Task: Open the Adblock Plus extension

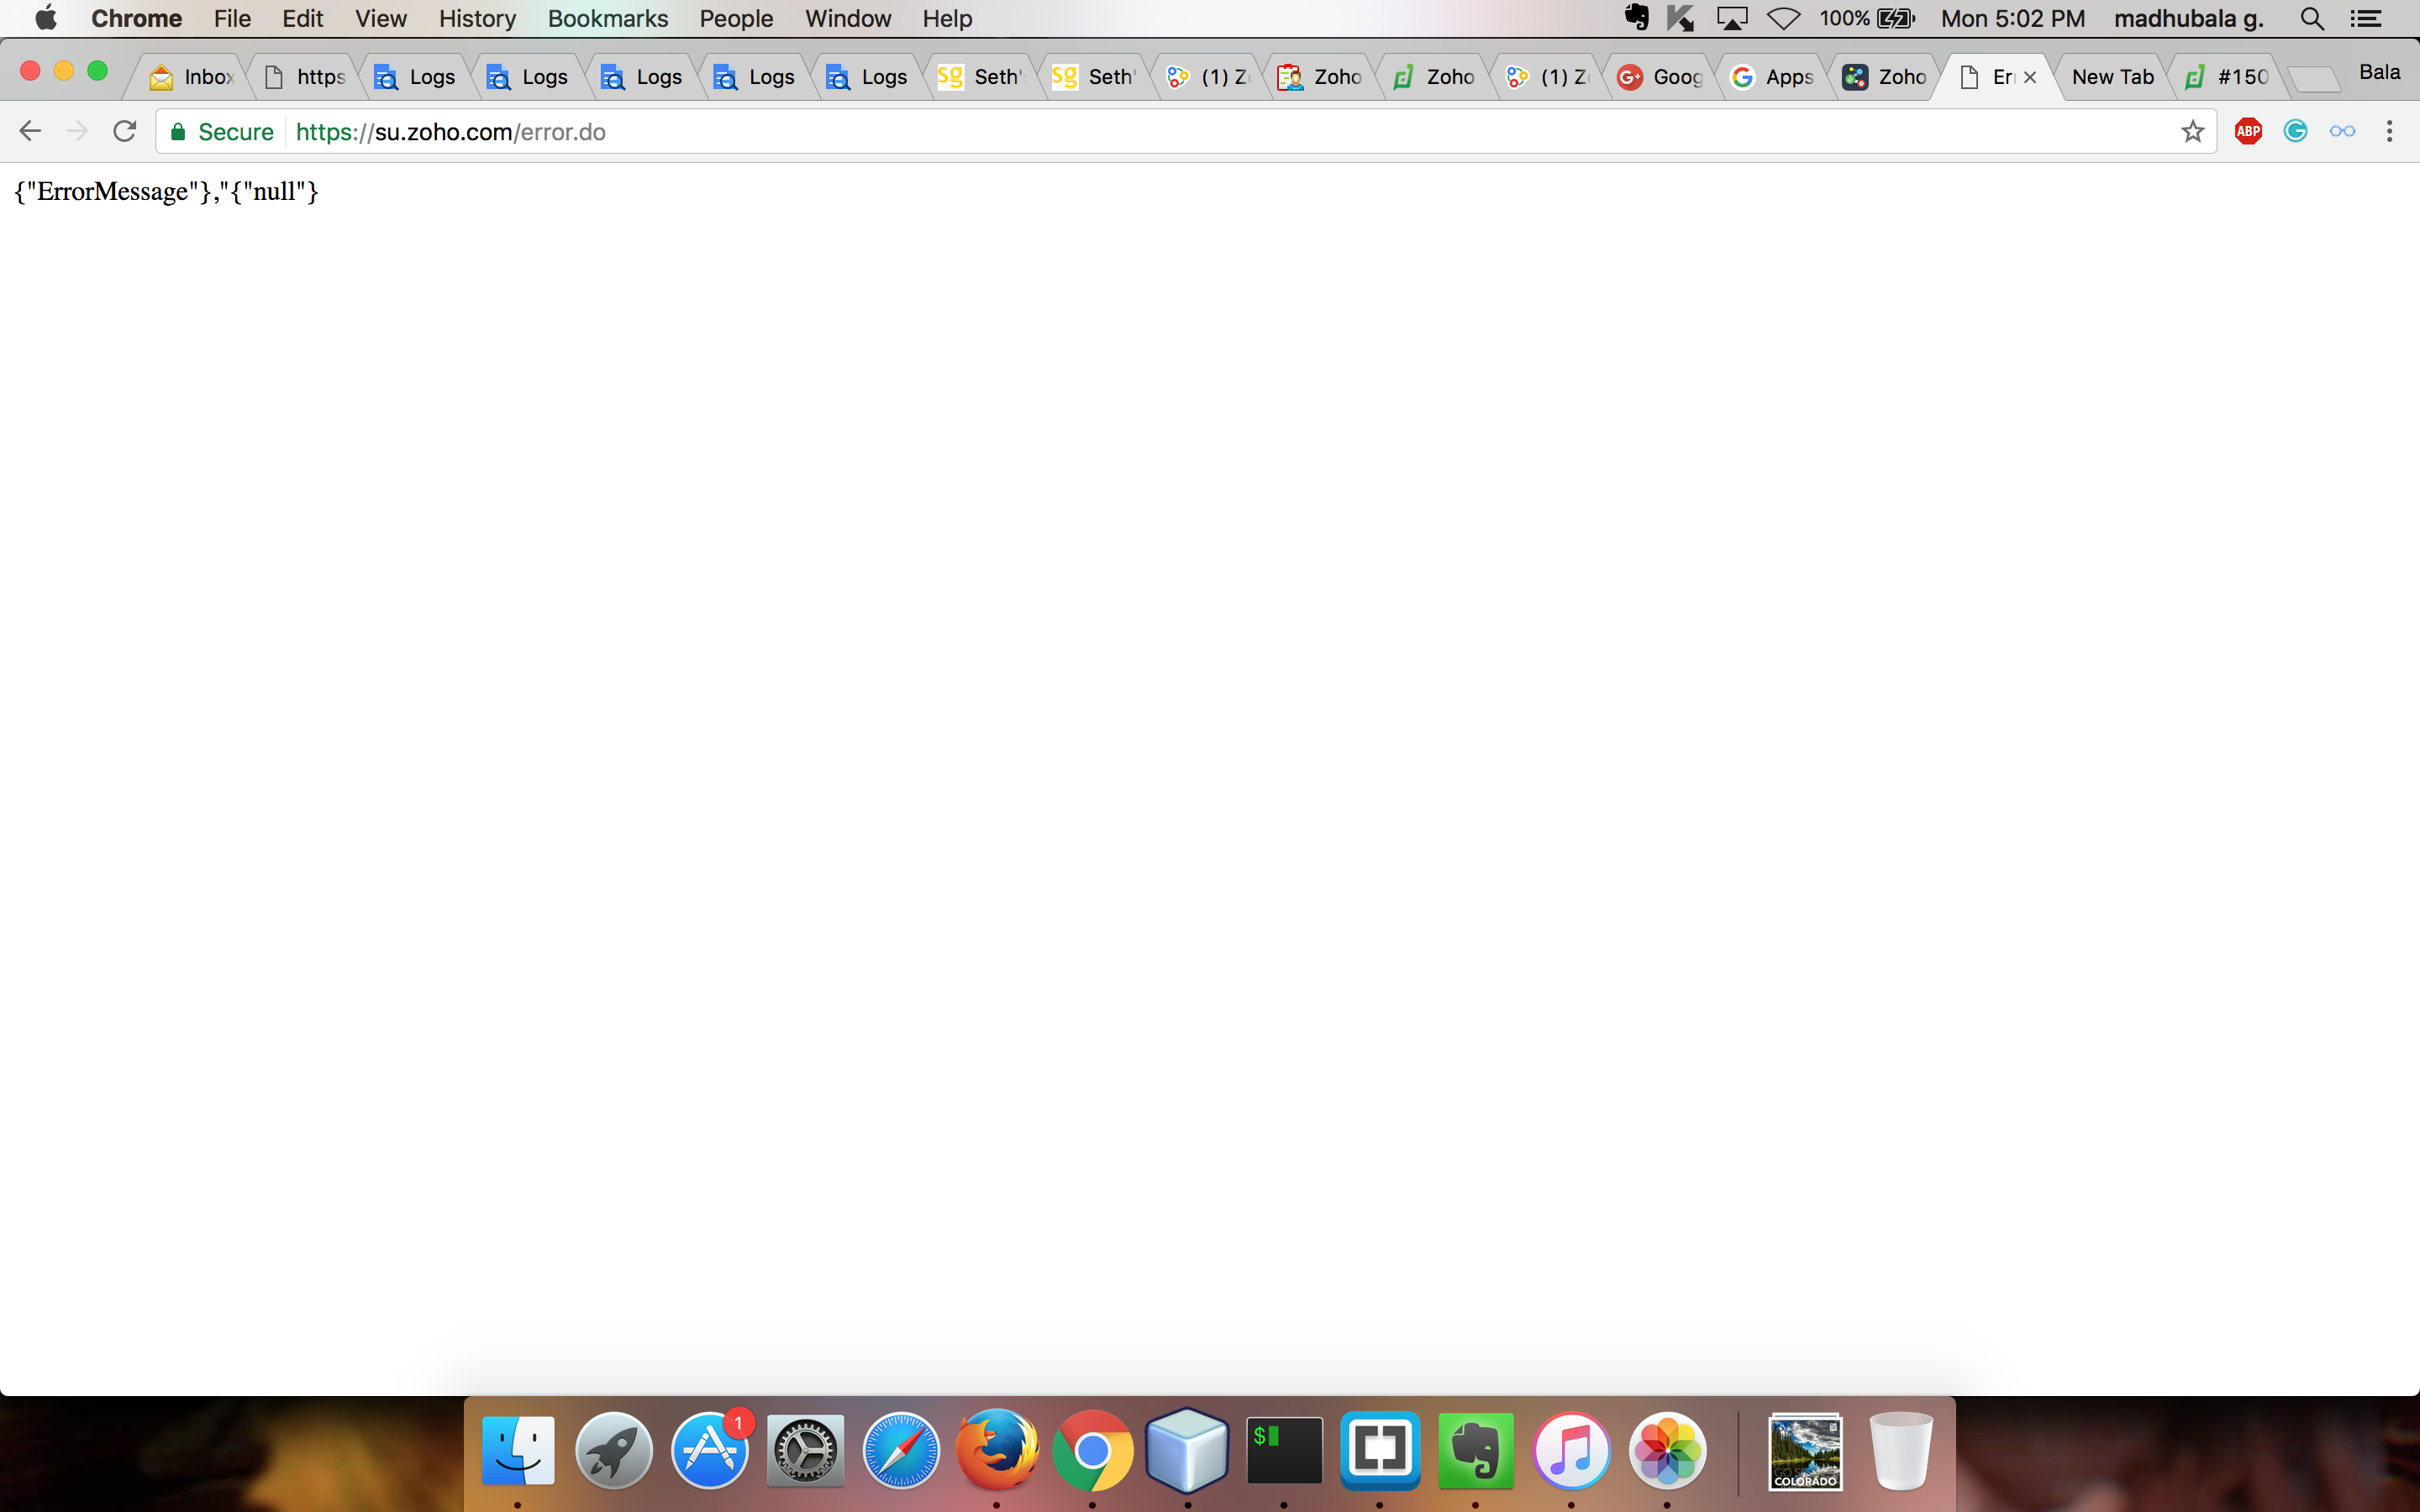Action: click(2248, 131)
